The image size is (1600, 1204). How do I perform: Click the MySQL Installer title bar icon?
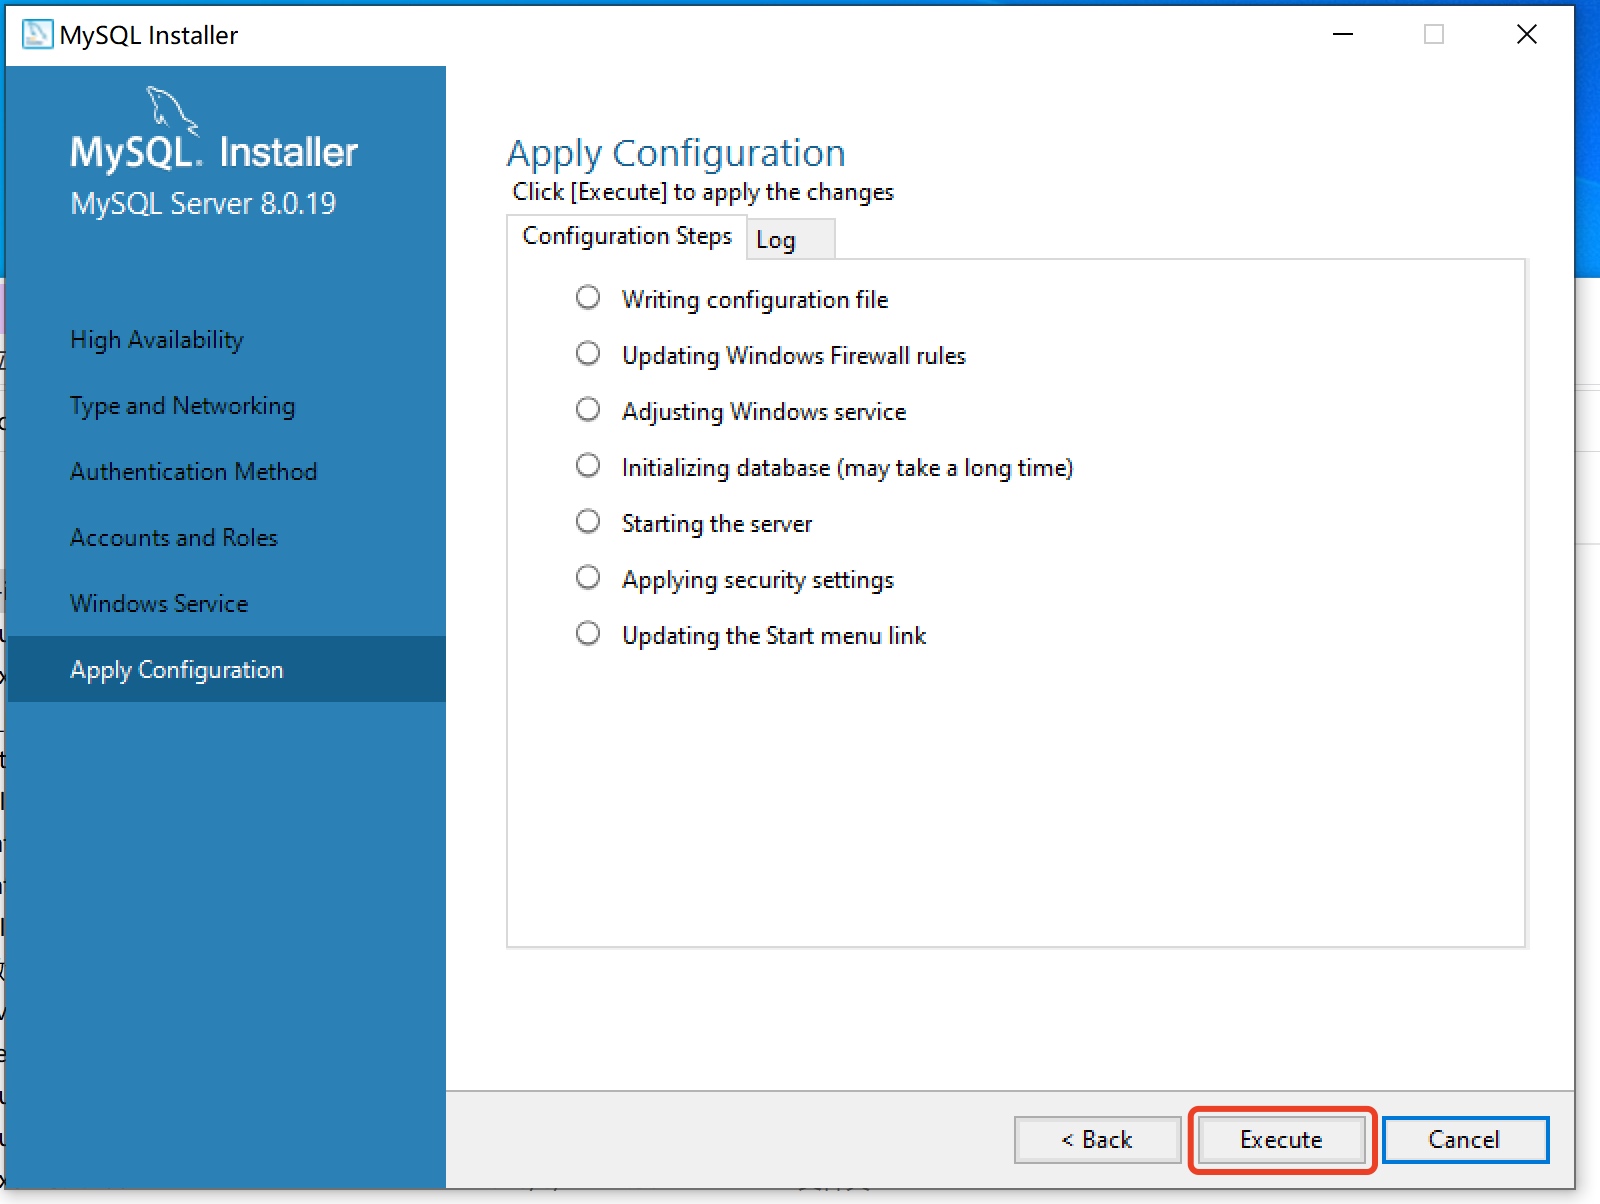tap(37, 34)
